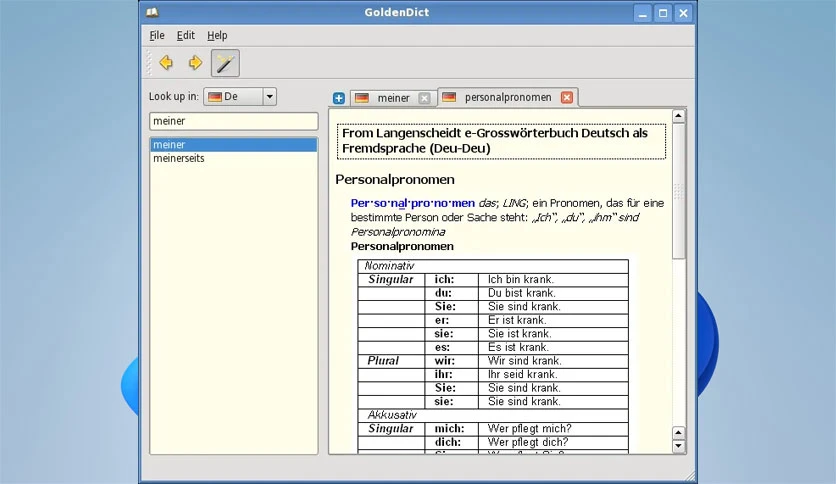Viewport: 836px width, 484px height.
Task: Click the bottom scroll down arrow
Action: [x=678, y=446]
